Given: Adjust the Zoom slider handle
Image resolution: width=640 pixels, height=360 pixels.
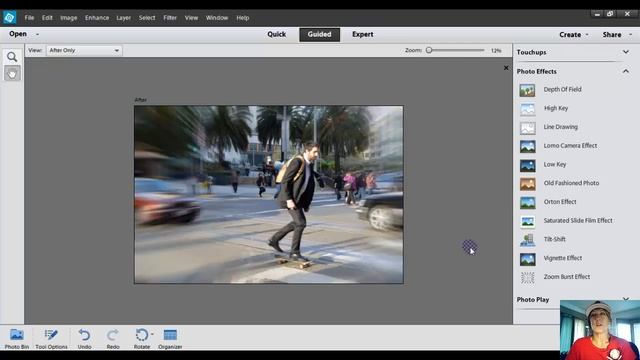Looking at the screenshot, I should (429, 50).
